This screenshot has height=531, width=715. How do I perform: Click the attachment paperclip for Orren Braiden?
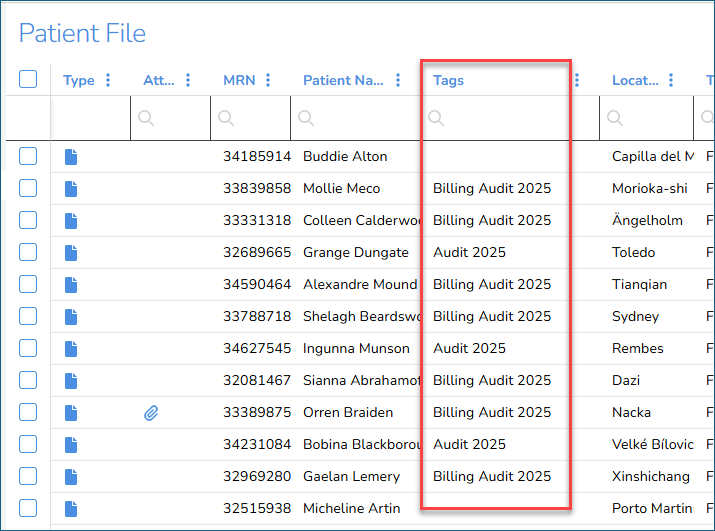tap(151, 412)
